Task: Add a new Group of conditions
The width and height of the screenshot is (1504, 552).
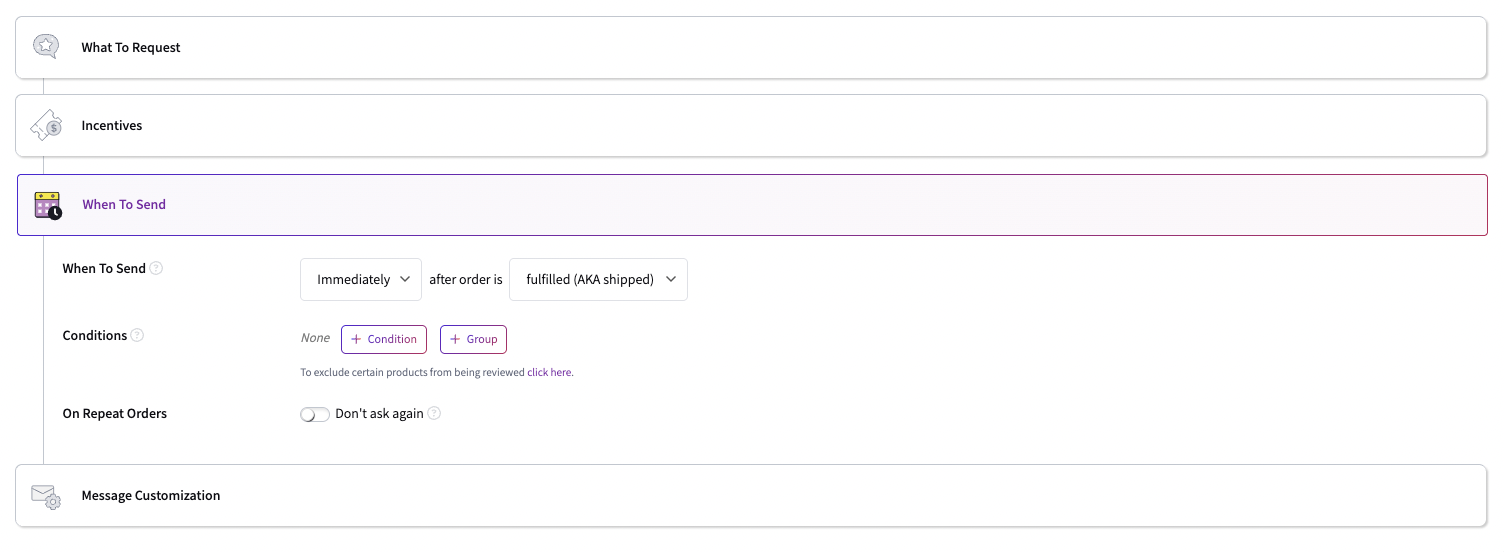Action: [473, 340]
